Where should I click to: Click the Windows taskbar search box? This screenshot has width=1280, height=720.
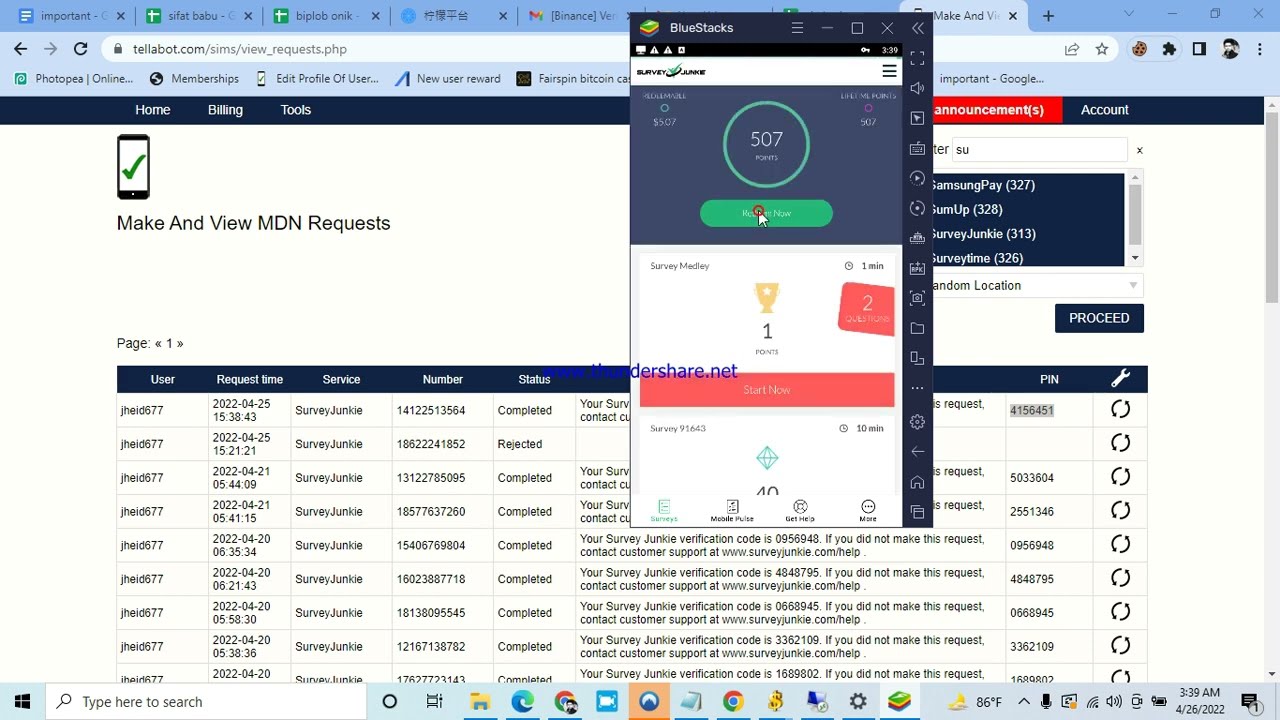coord(206,702)
